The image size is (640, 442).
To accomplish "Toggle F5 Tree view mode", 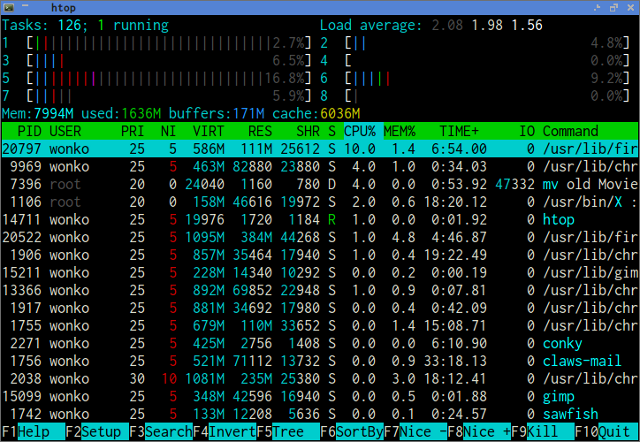I will point(288,432).
